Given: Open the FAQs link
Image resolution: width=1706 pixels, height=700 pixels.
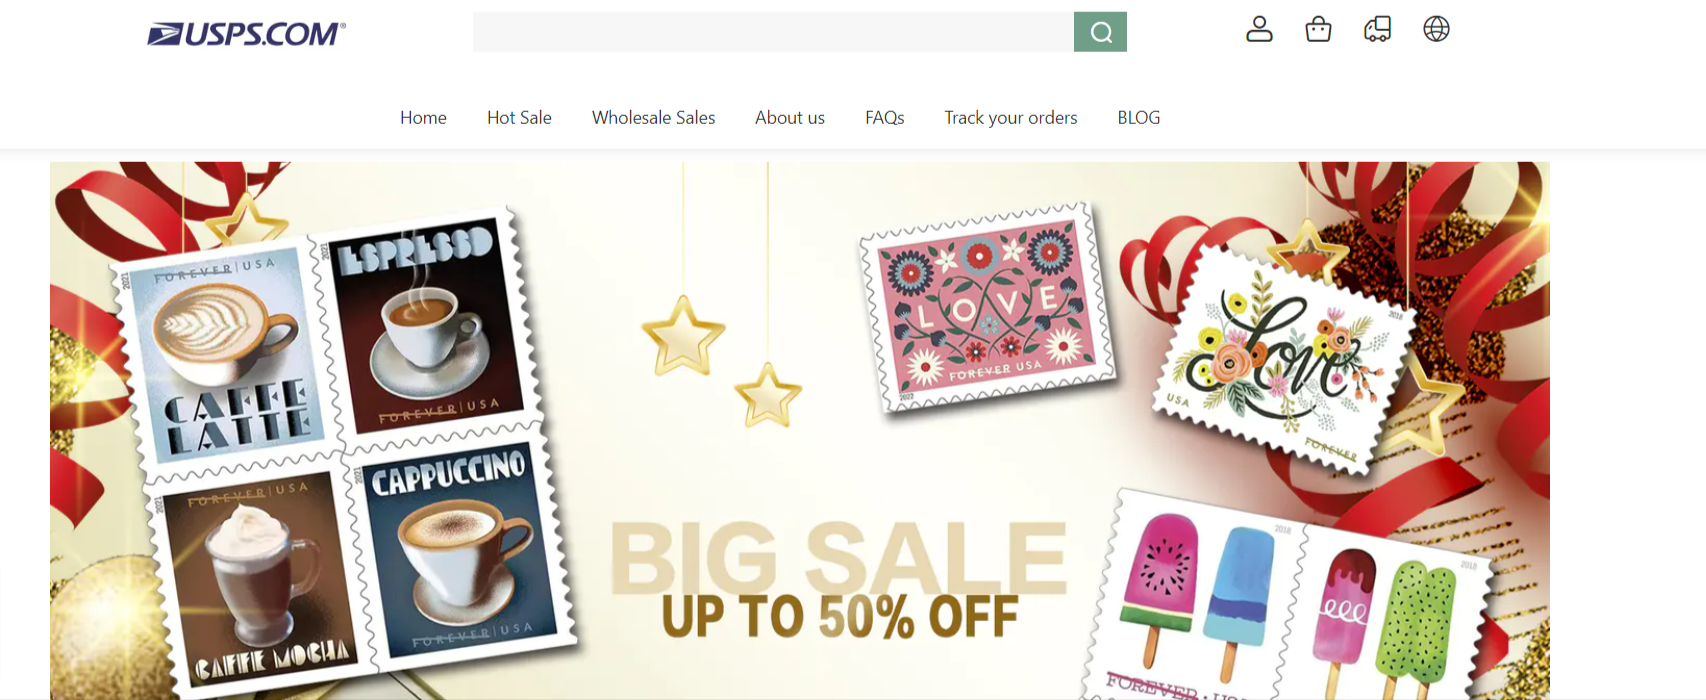Looking at the screenshot, I should point(885,118).
